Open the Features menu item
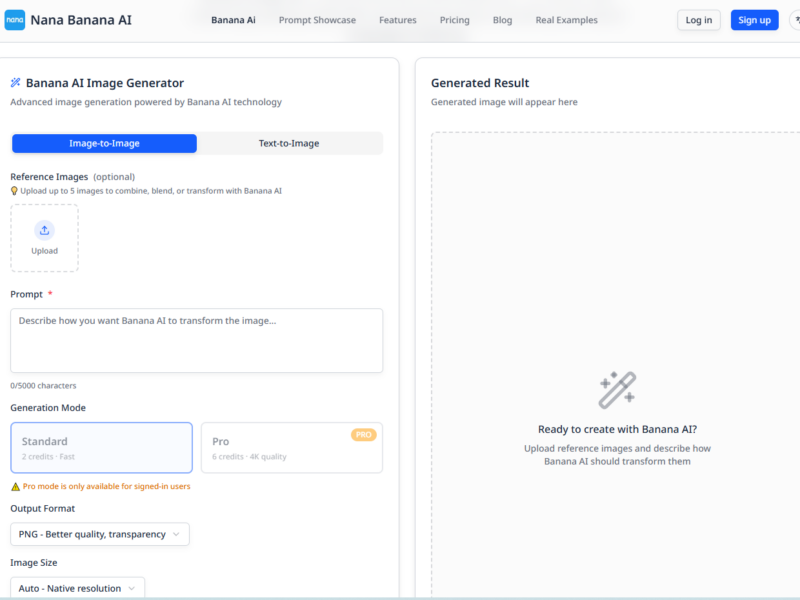The image size is (800, 600). [398, 19]
